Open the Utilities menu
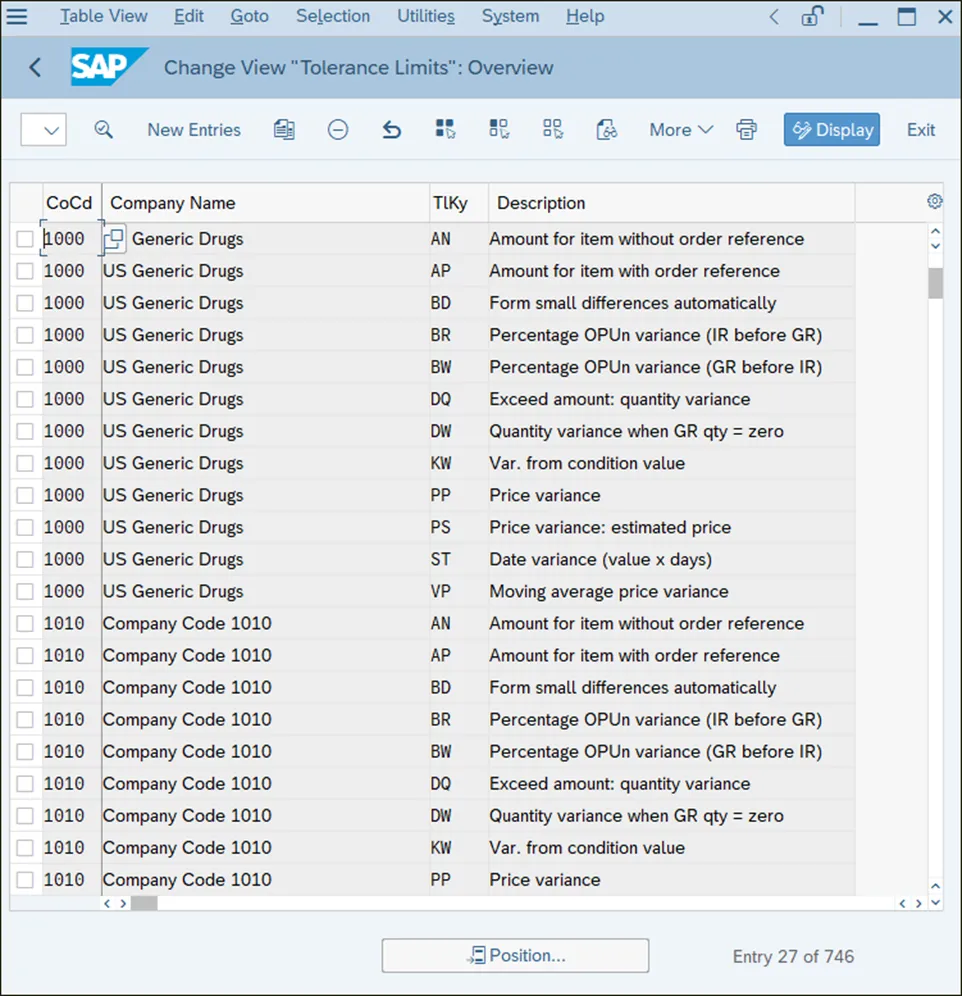 click(x=426, y=16)
